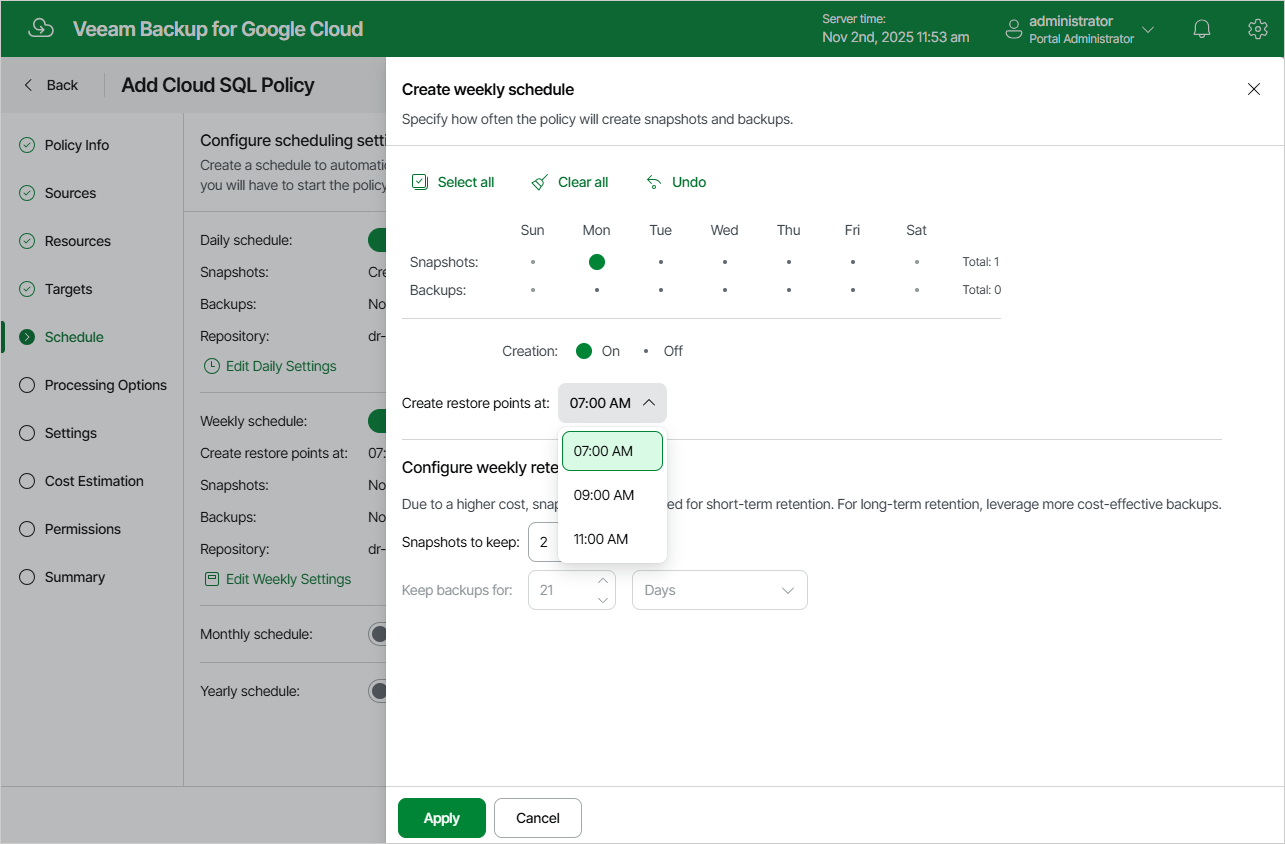Viewport: 1285px width, 844px height.
Task: Click the Tue column header
Action: (661, 230)
